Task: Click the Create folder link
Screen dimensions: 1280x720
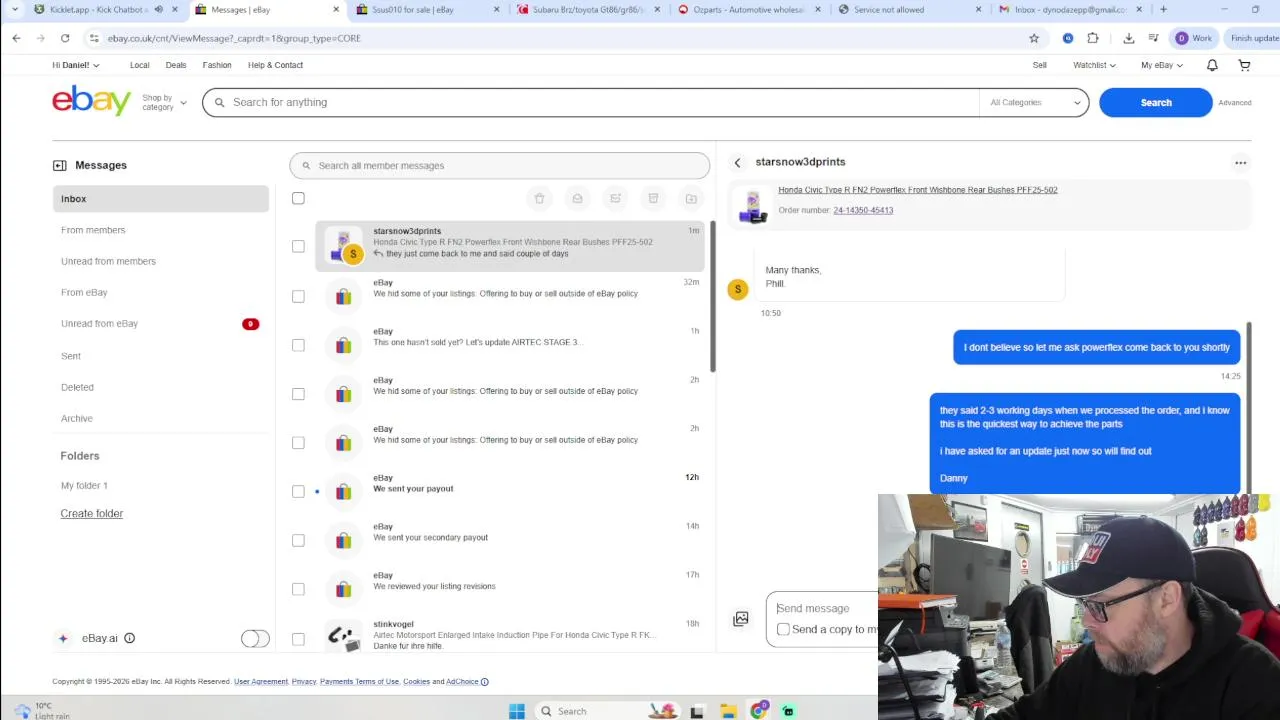Action: (91, 513)
